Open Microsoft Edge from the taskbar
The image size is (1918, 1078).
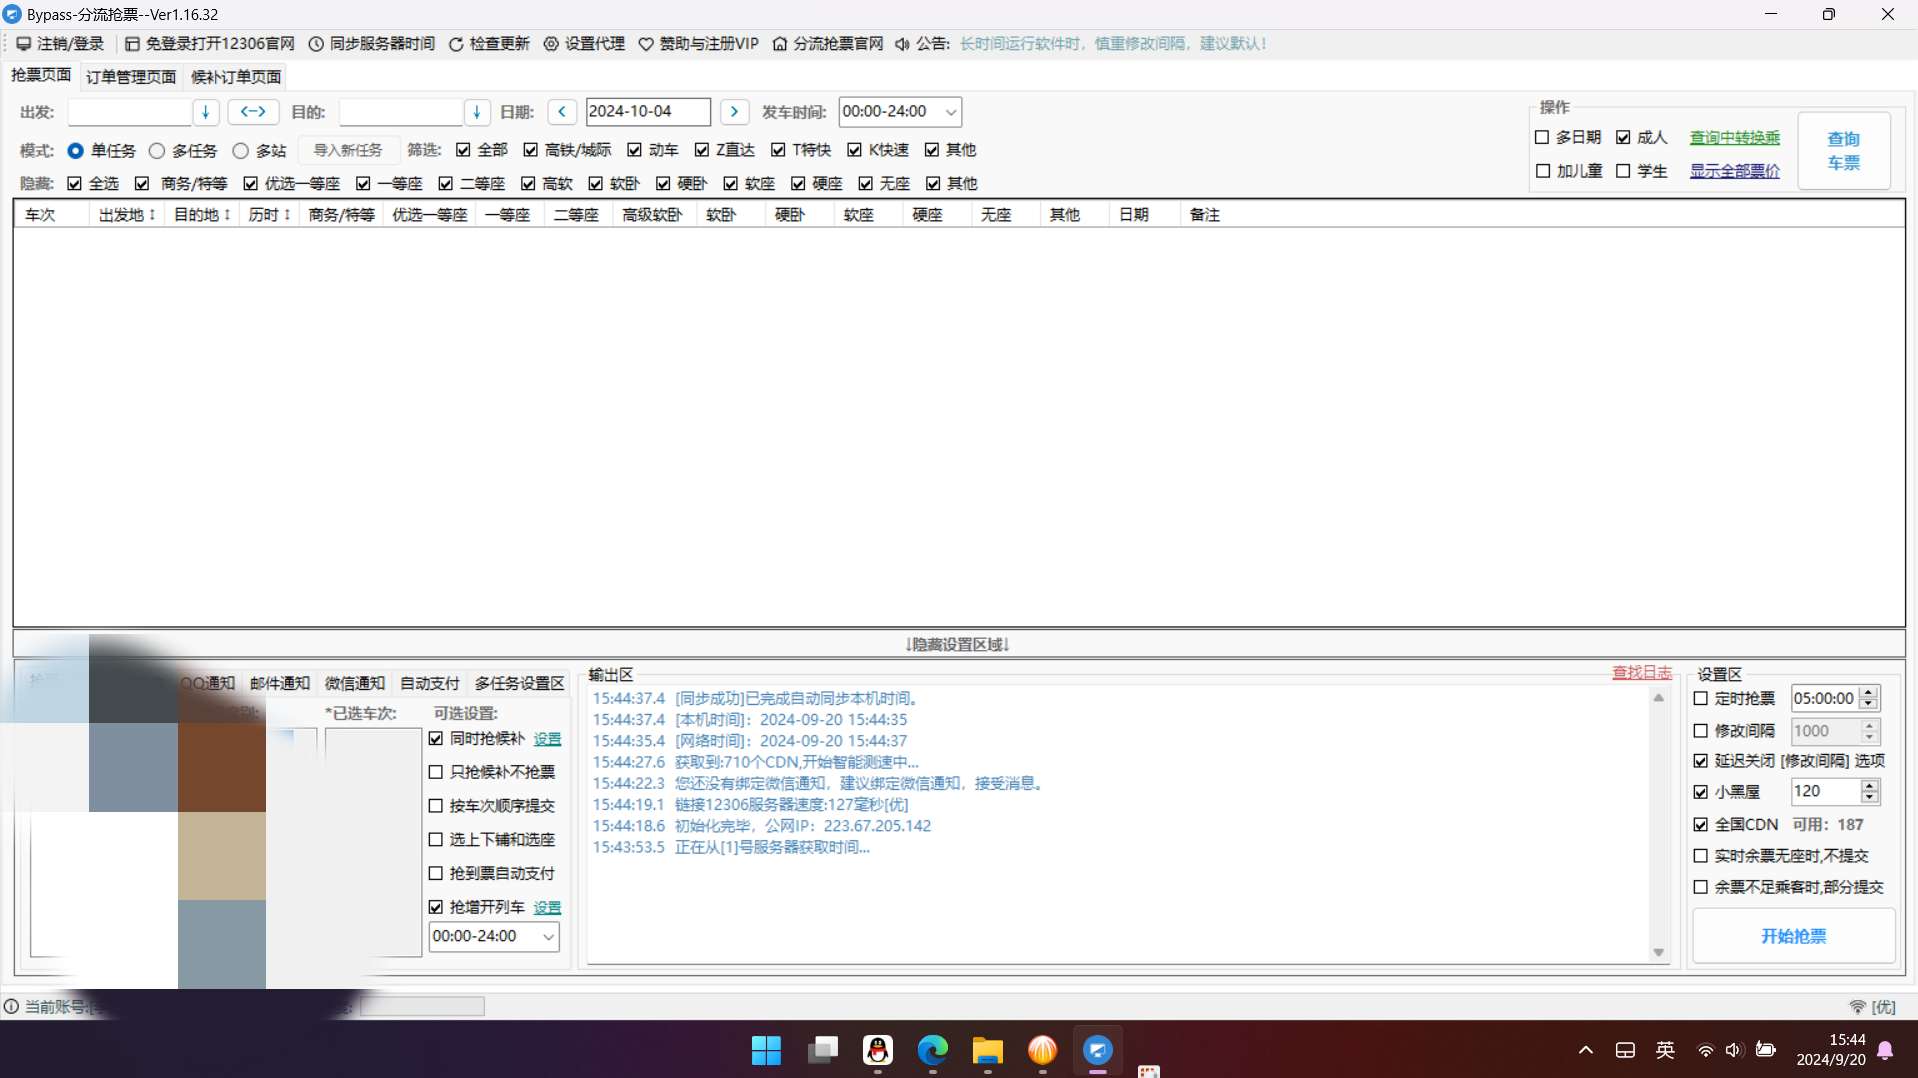(x=932, y=1050)
